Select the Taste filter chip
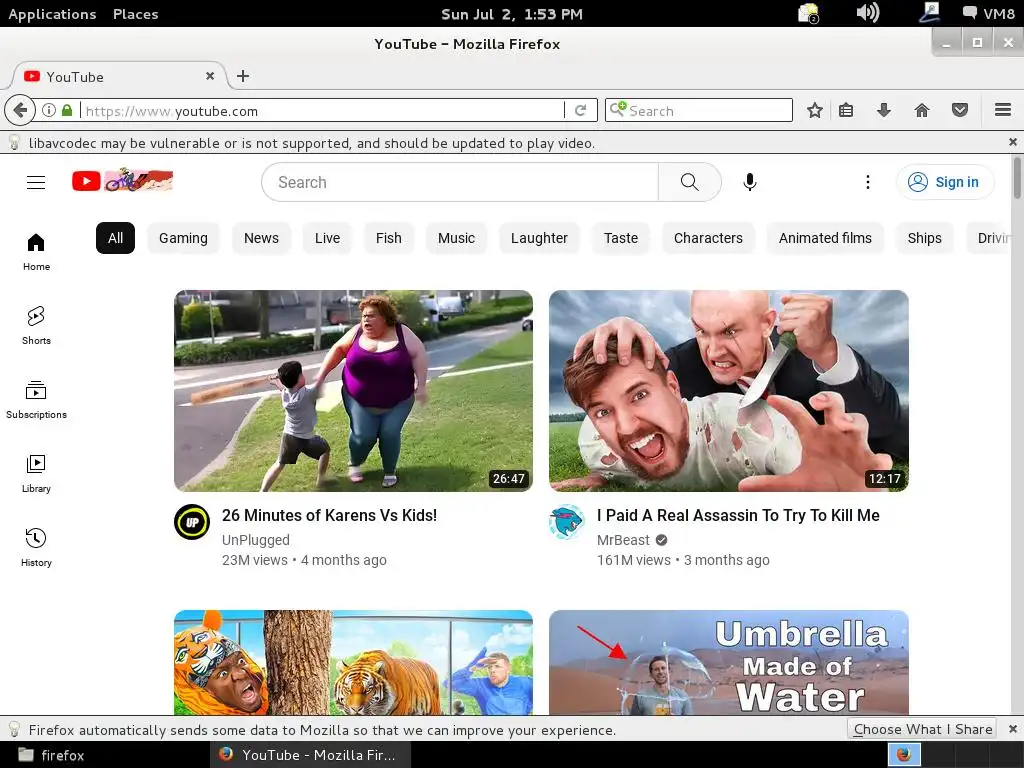 click(620, 238)
